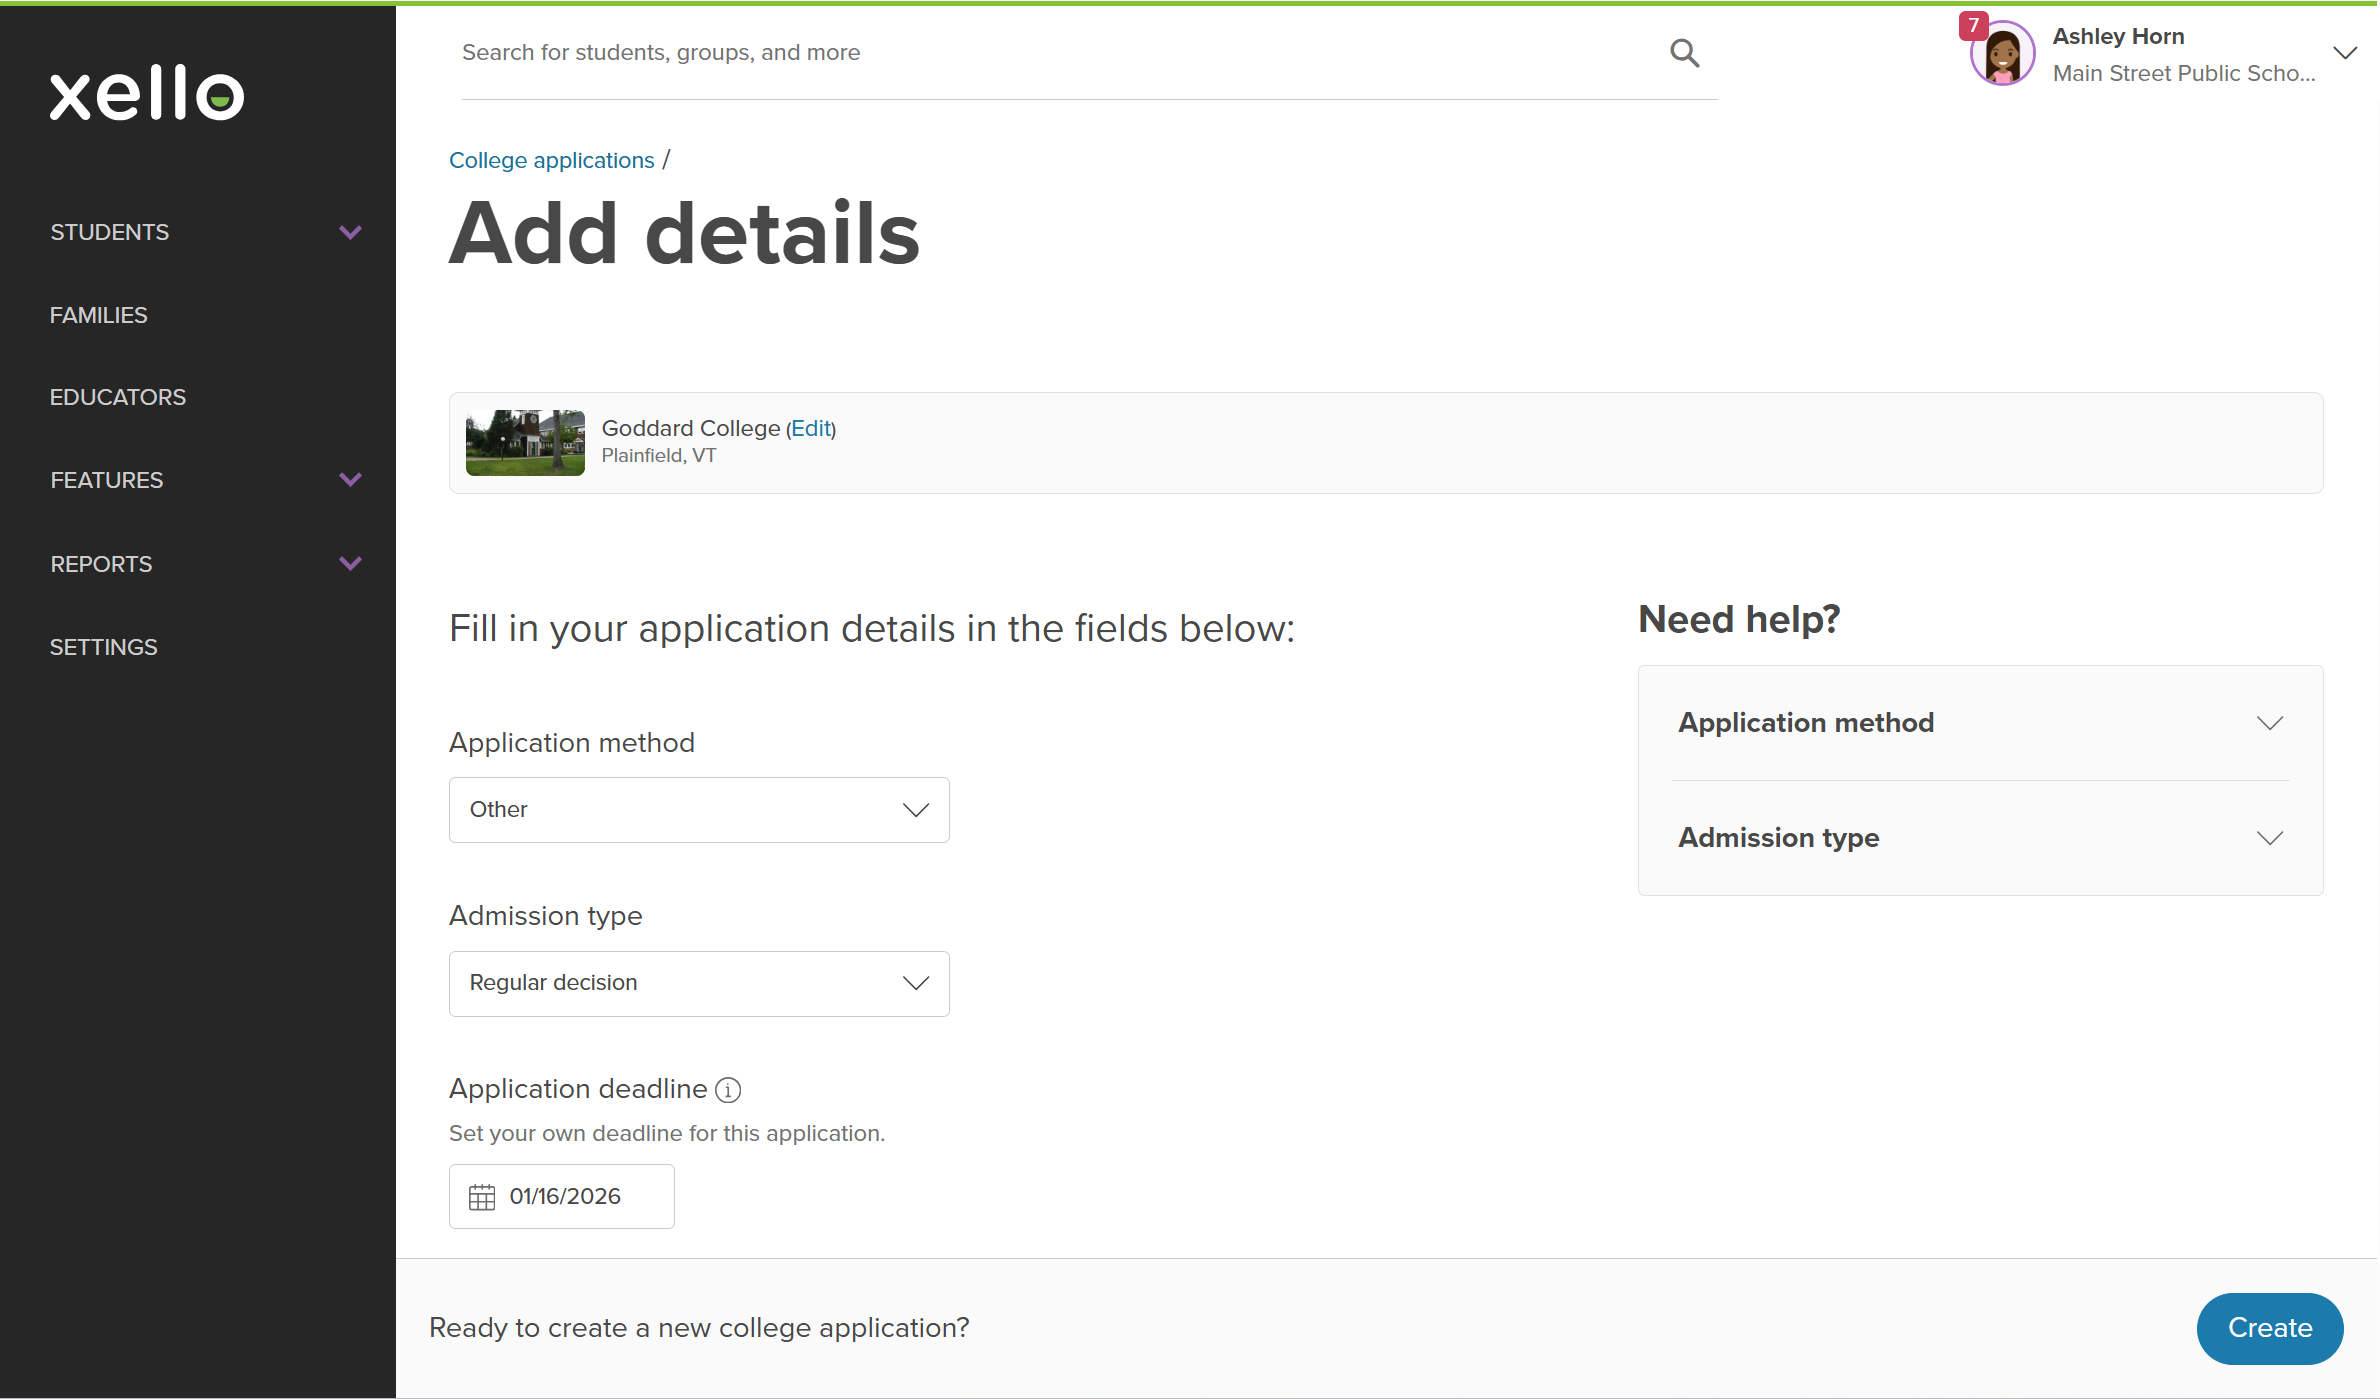Expand the Features sidebar section
The width and height of the screenshot is (2380, 1399).
point(350,480)
